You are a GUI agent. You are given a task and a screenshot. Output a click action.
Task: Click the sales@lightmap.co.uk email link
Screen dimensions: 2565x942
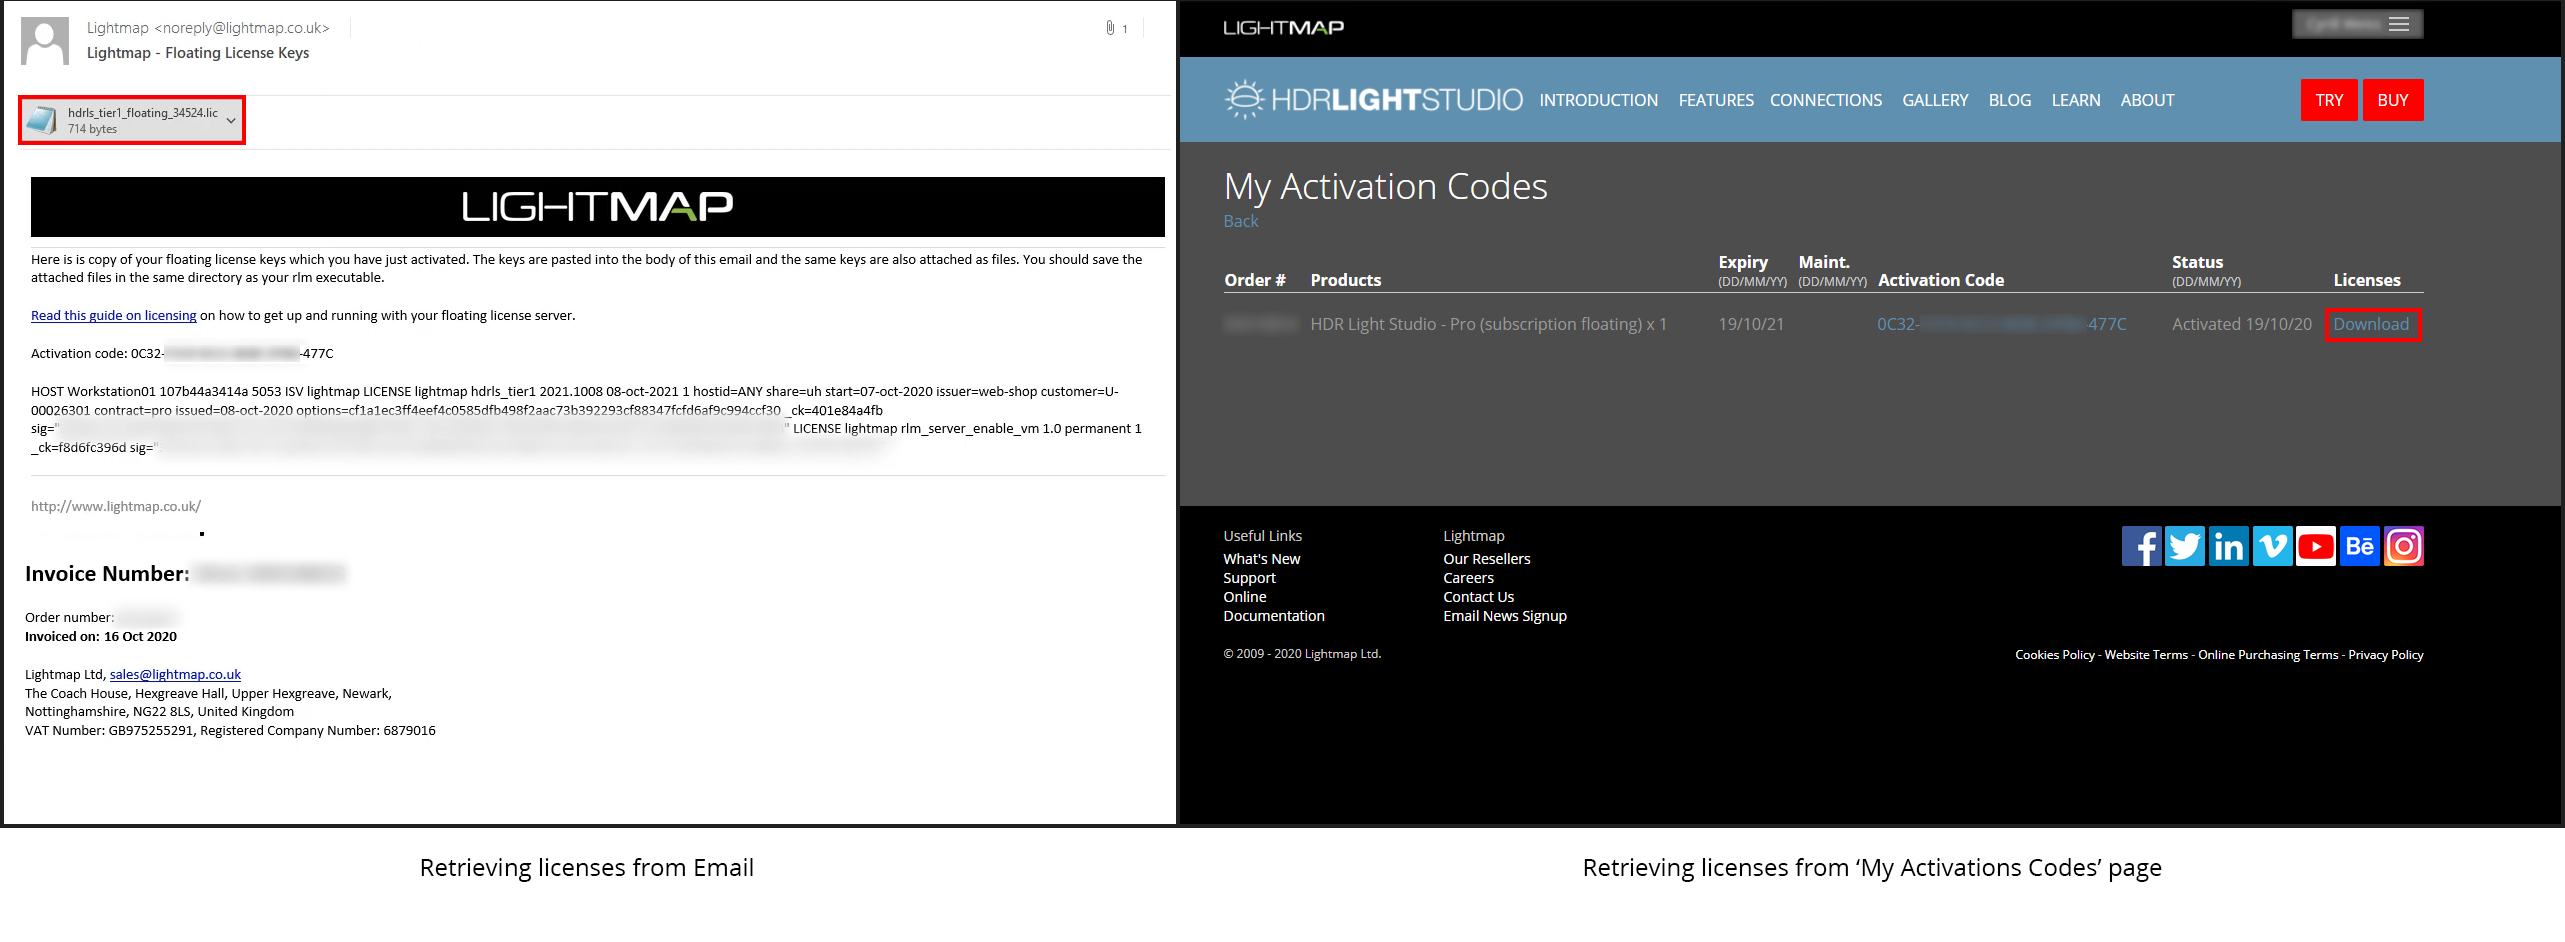(x=175, y=674)
